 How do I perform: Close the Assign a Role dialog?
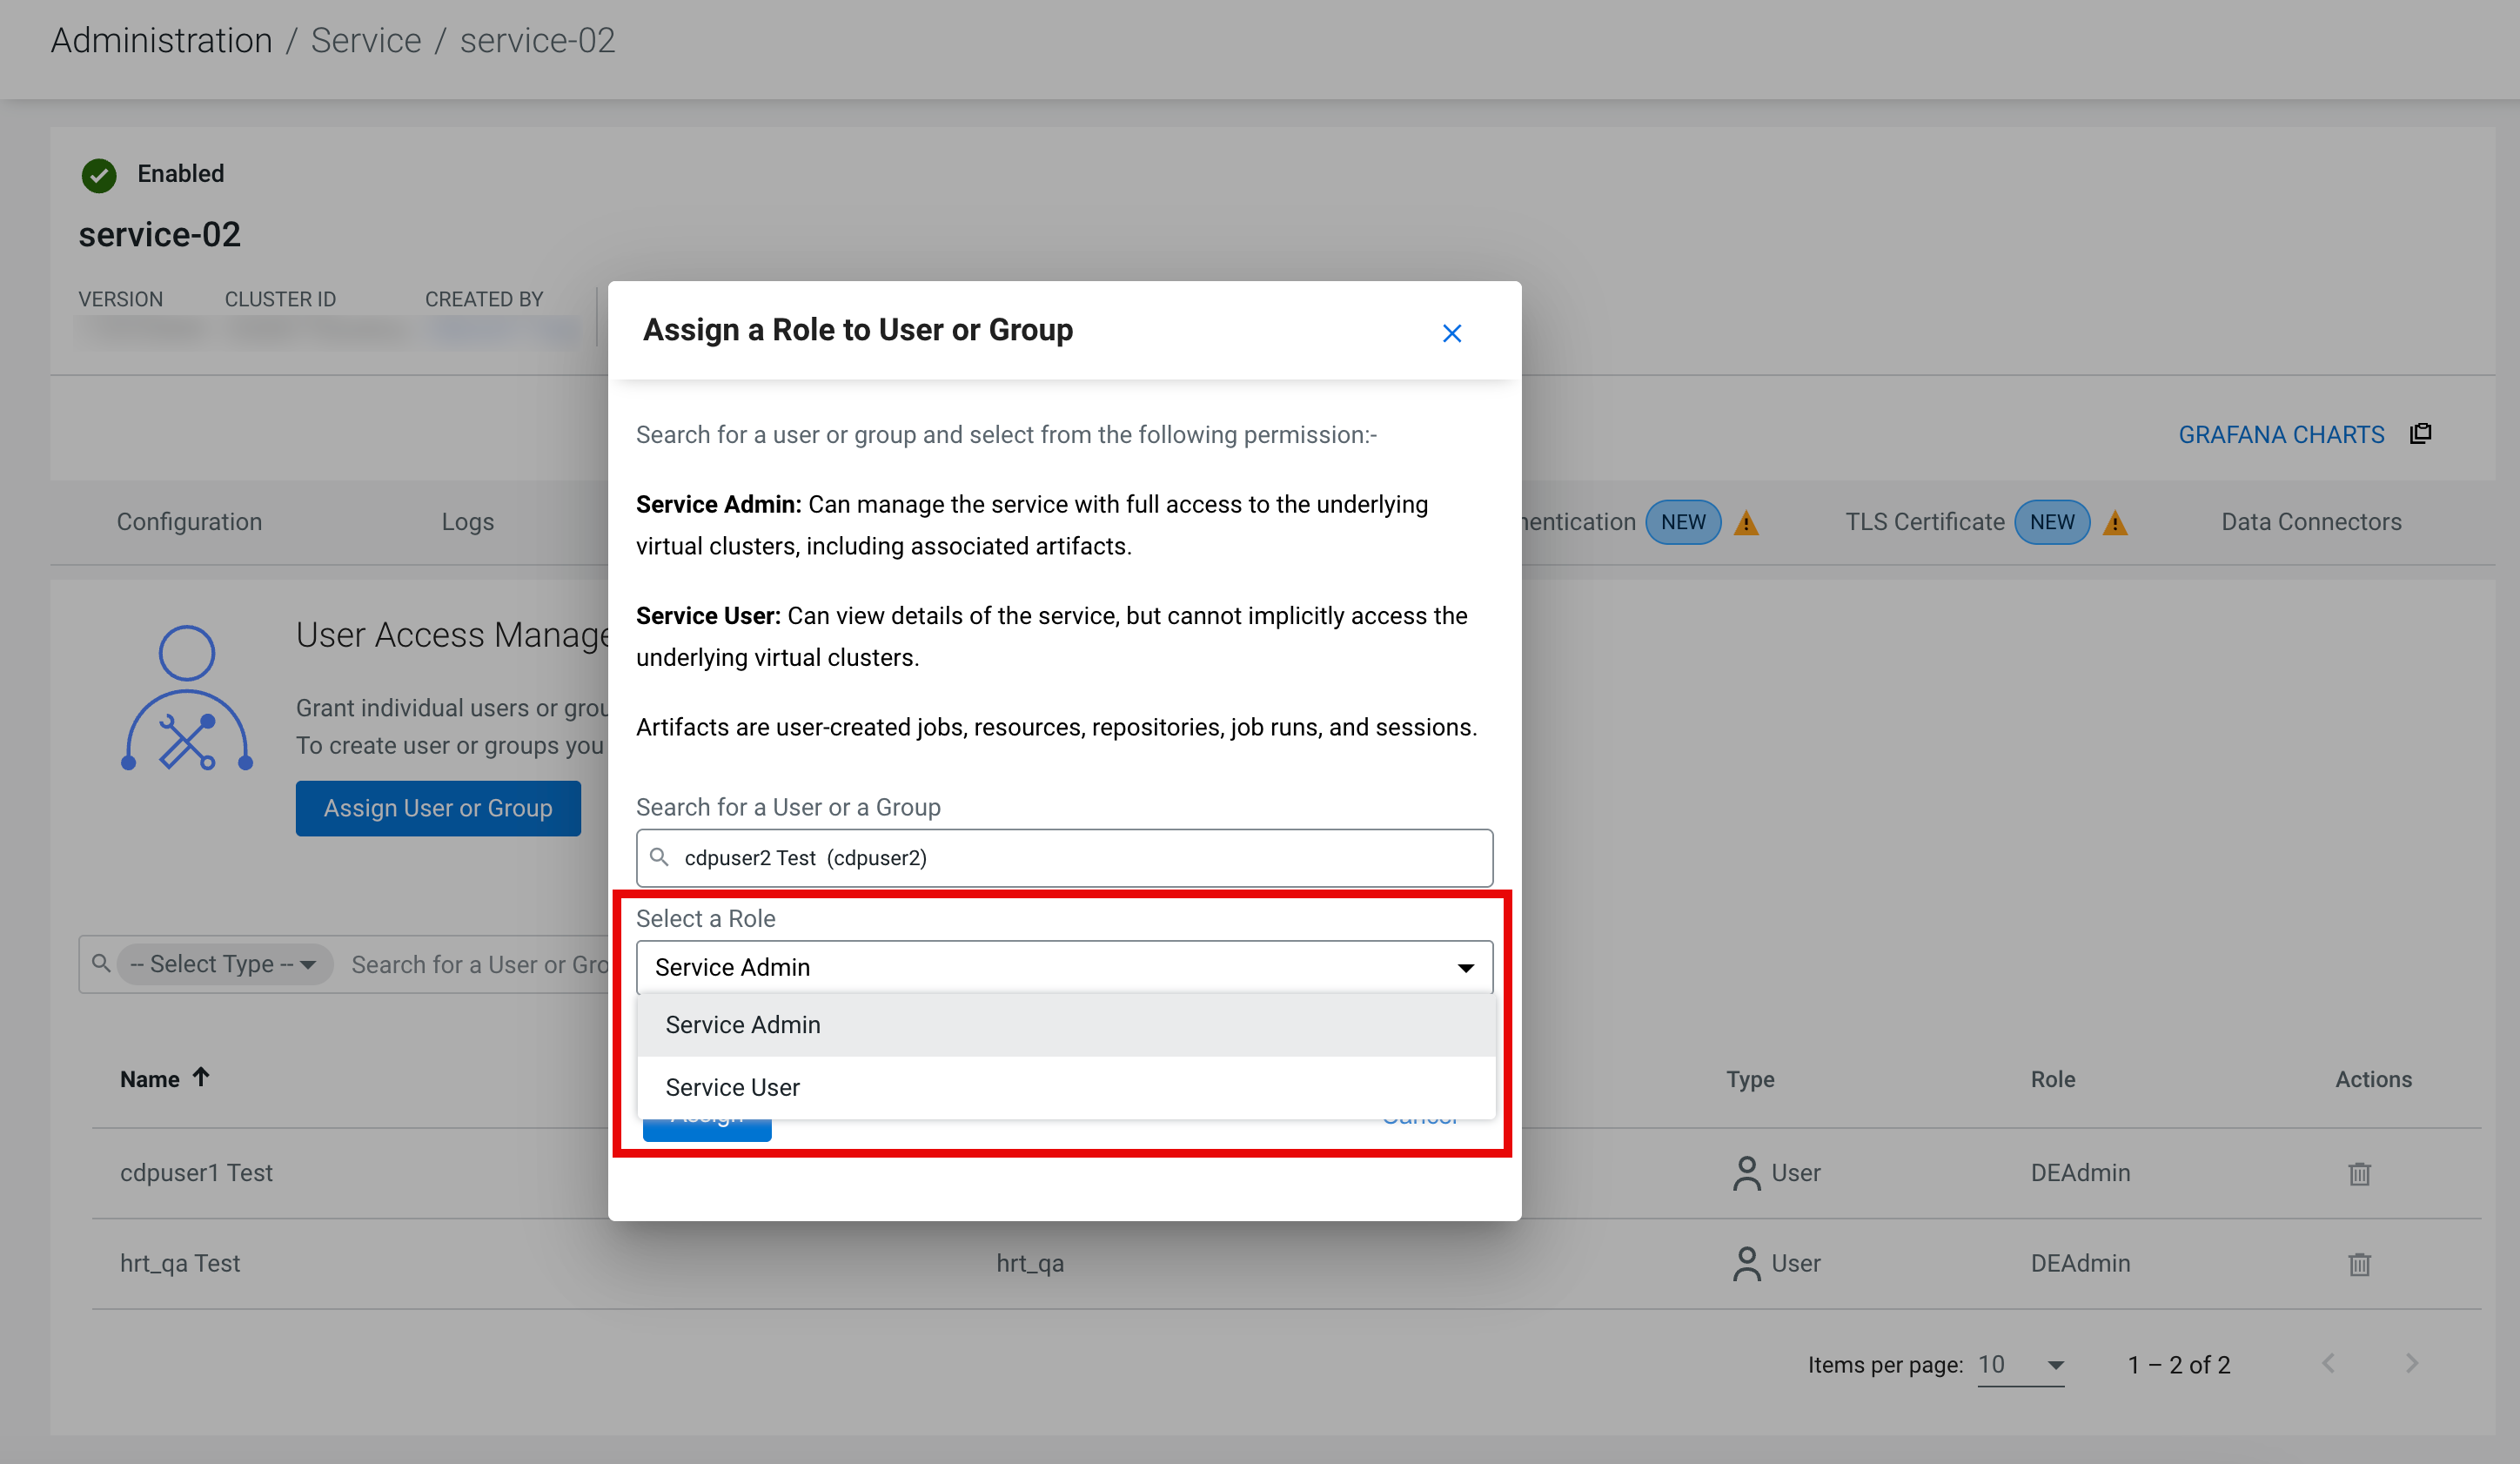pyautogui.click(x=1451, y=333)
